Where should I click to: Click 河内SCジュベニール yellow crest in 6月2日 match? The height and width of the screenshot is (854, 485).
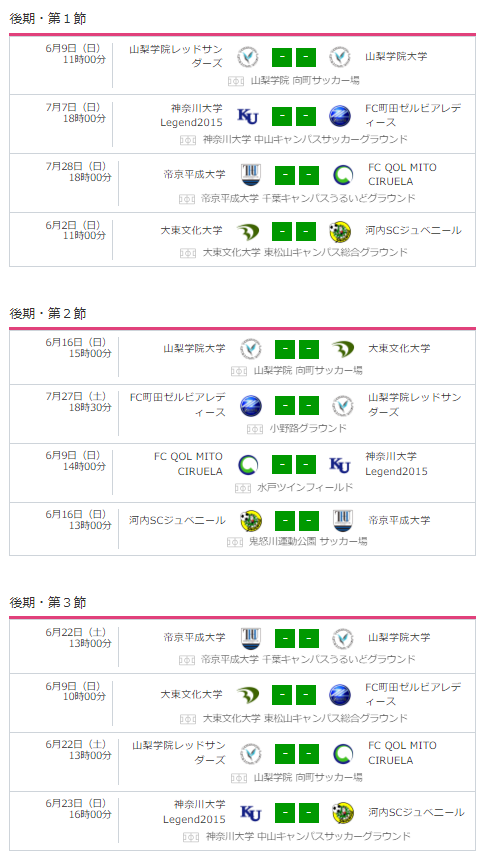click(x=340, y=231)
